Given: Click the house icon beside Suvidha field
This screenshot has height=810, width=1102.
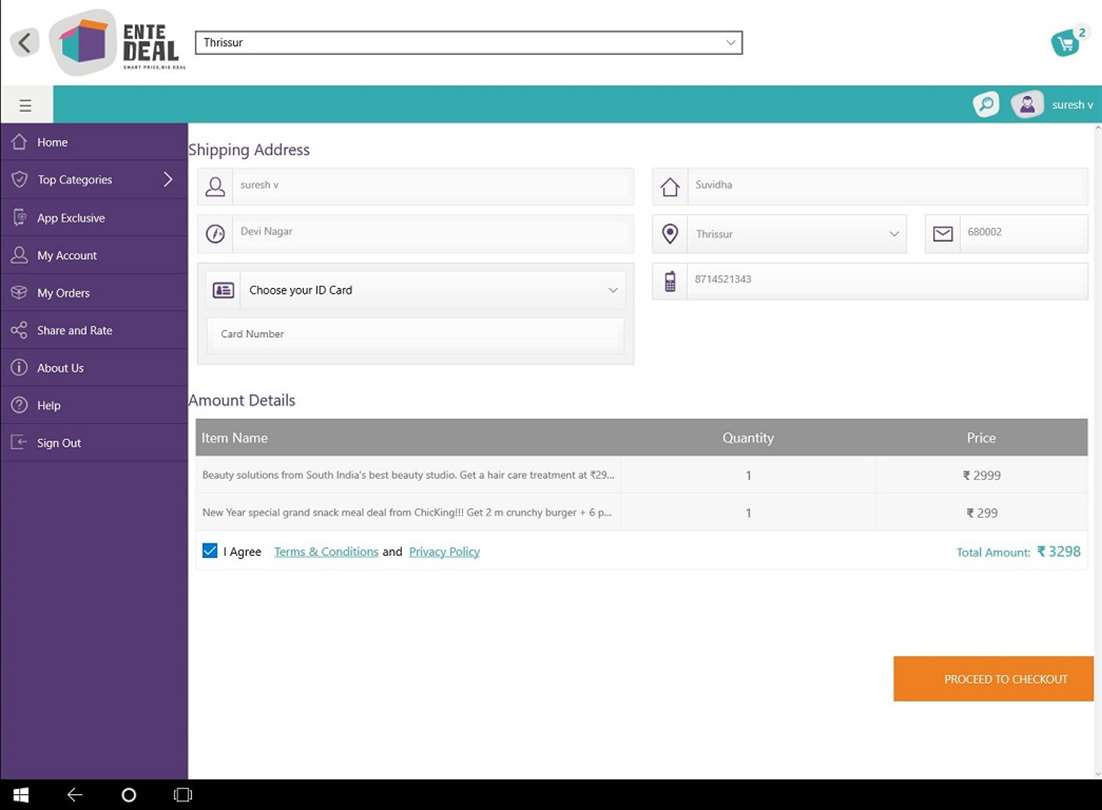Looking at the screenshot, I should coord(670,186).
